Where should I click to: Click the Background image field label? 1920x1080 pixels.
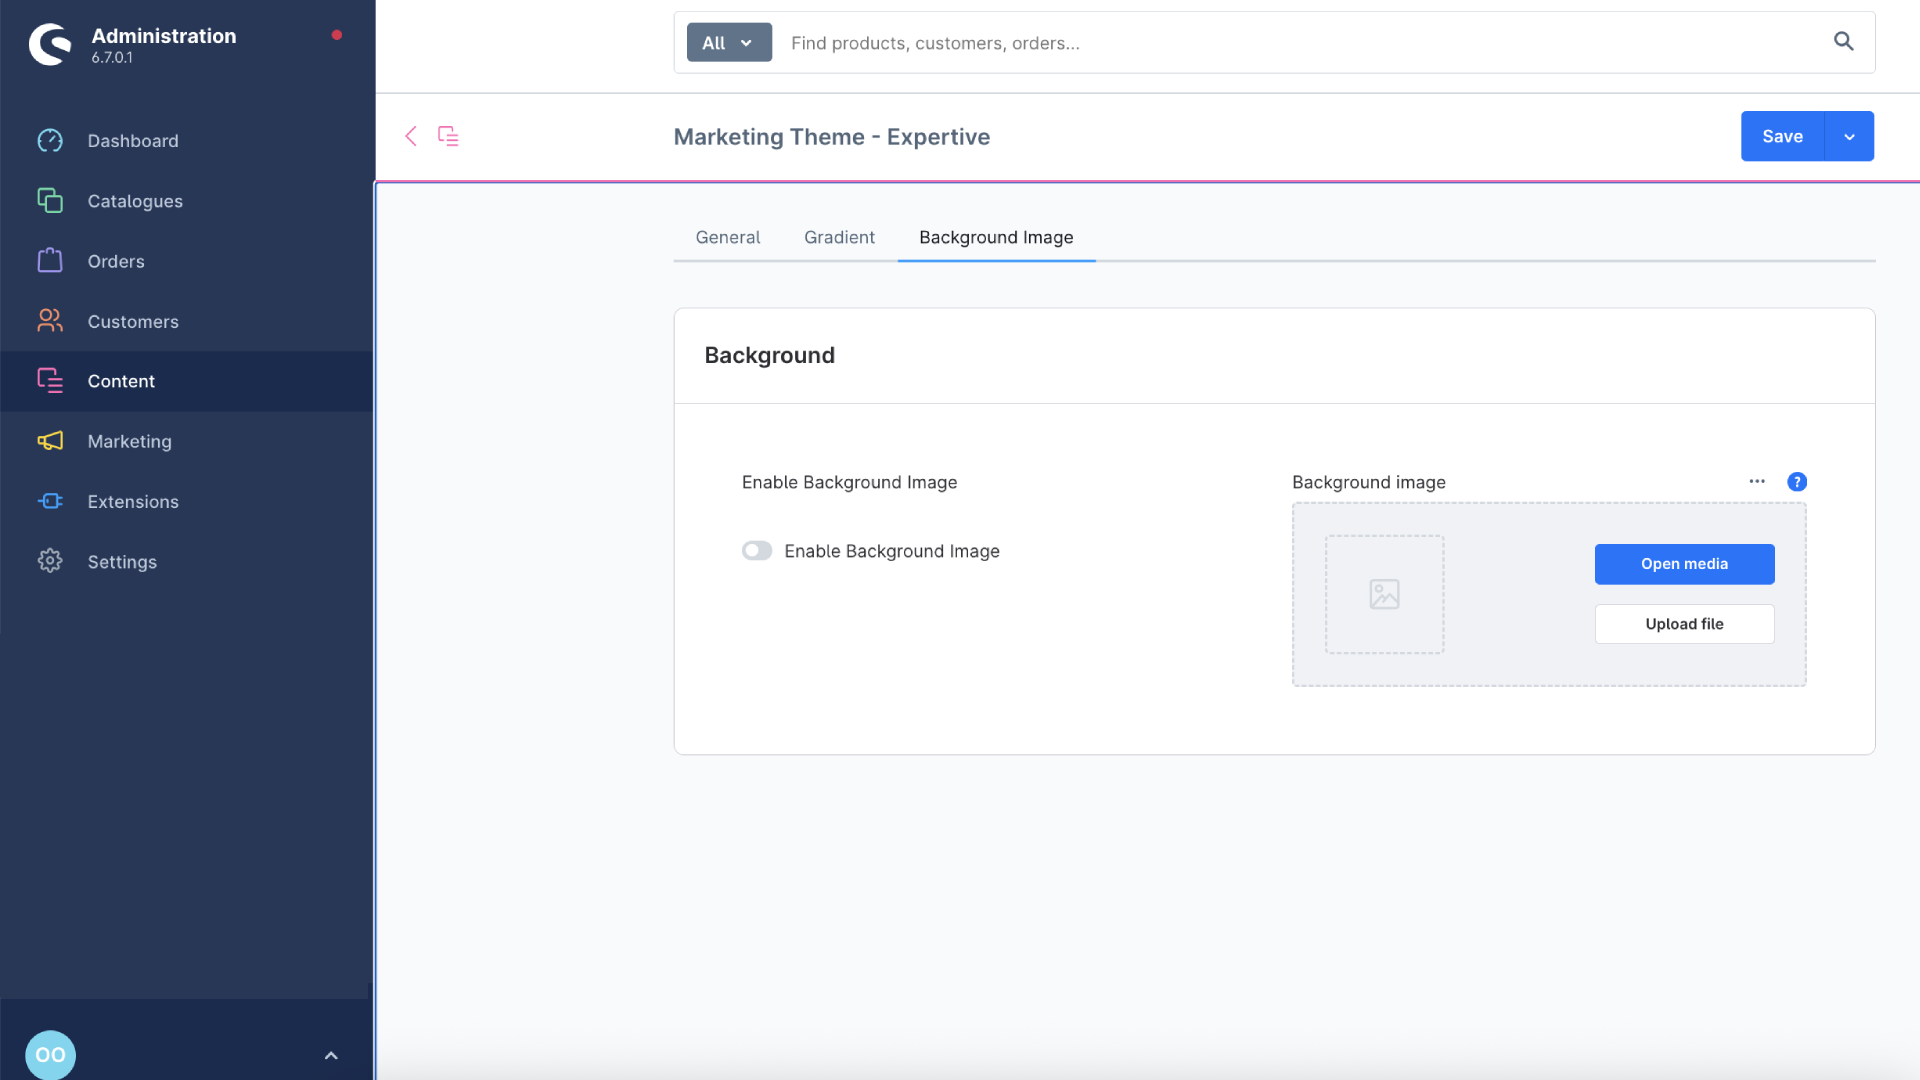tap(1368, 482)
